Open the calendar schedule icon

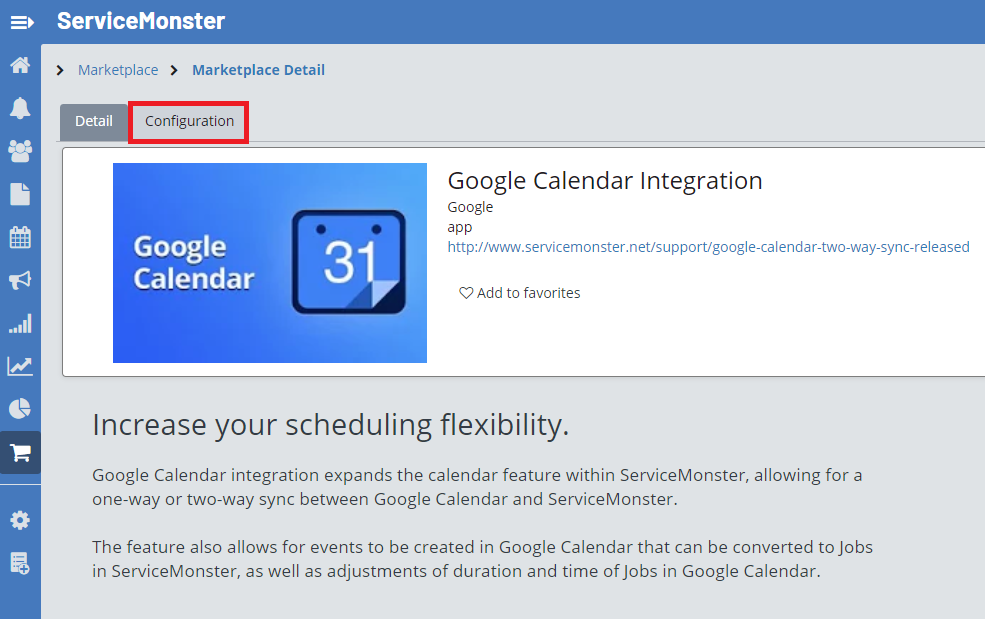[20, 237]
